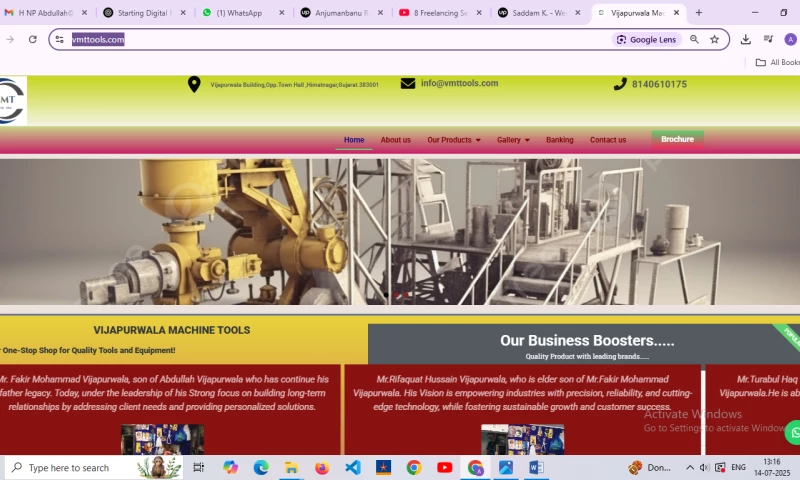Open the ENG language indicator
Screen dimensions: 800x480
point(738,467)
